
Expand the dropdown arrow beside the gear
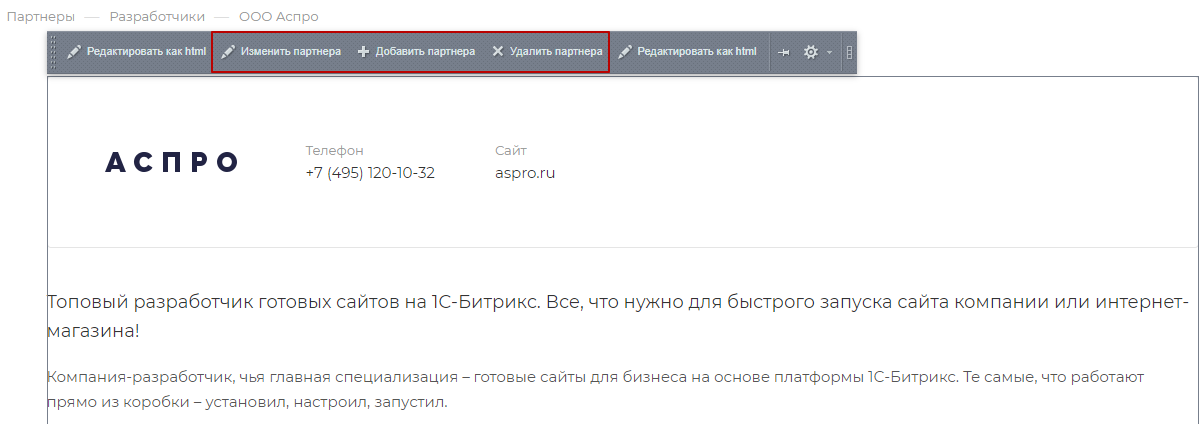(x=829, y=53)
